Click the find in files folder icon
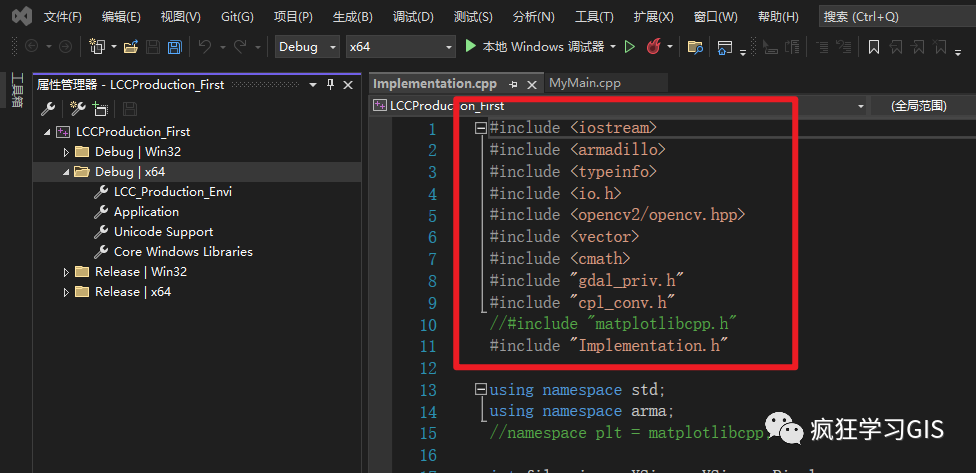 (x=695, y=47)
